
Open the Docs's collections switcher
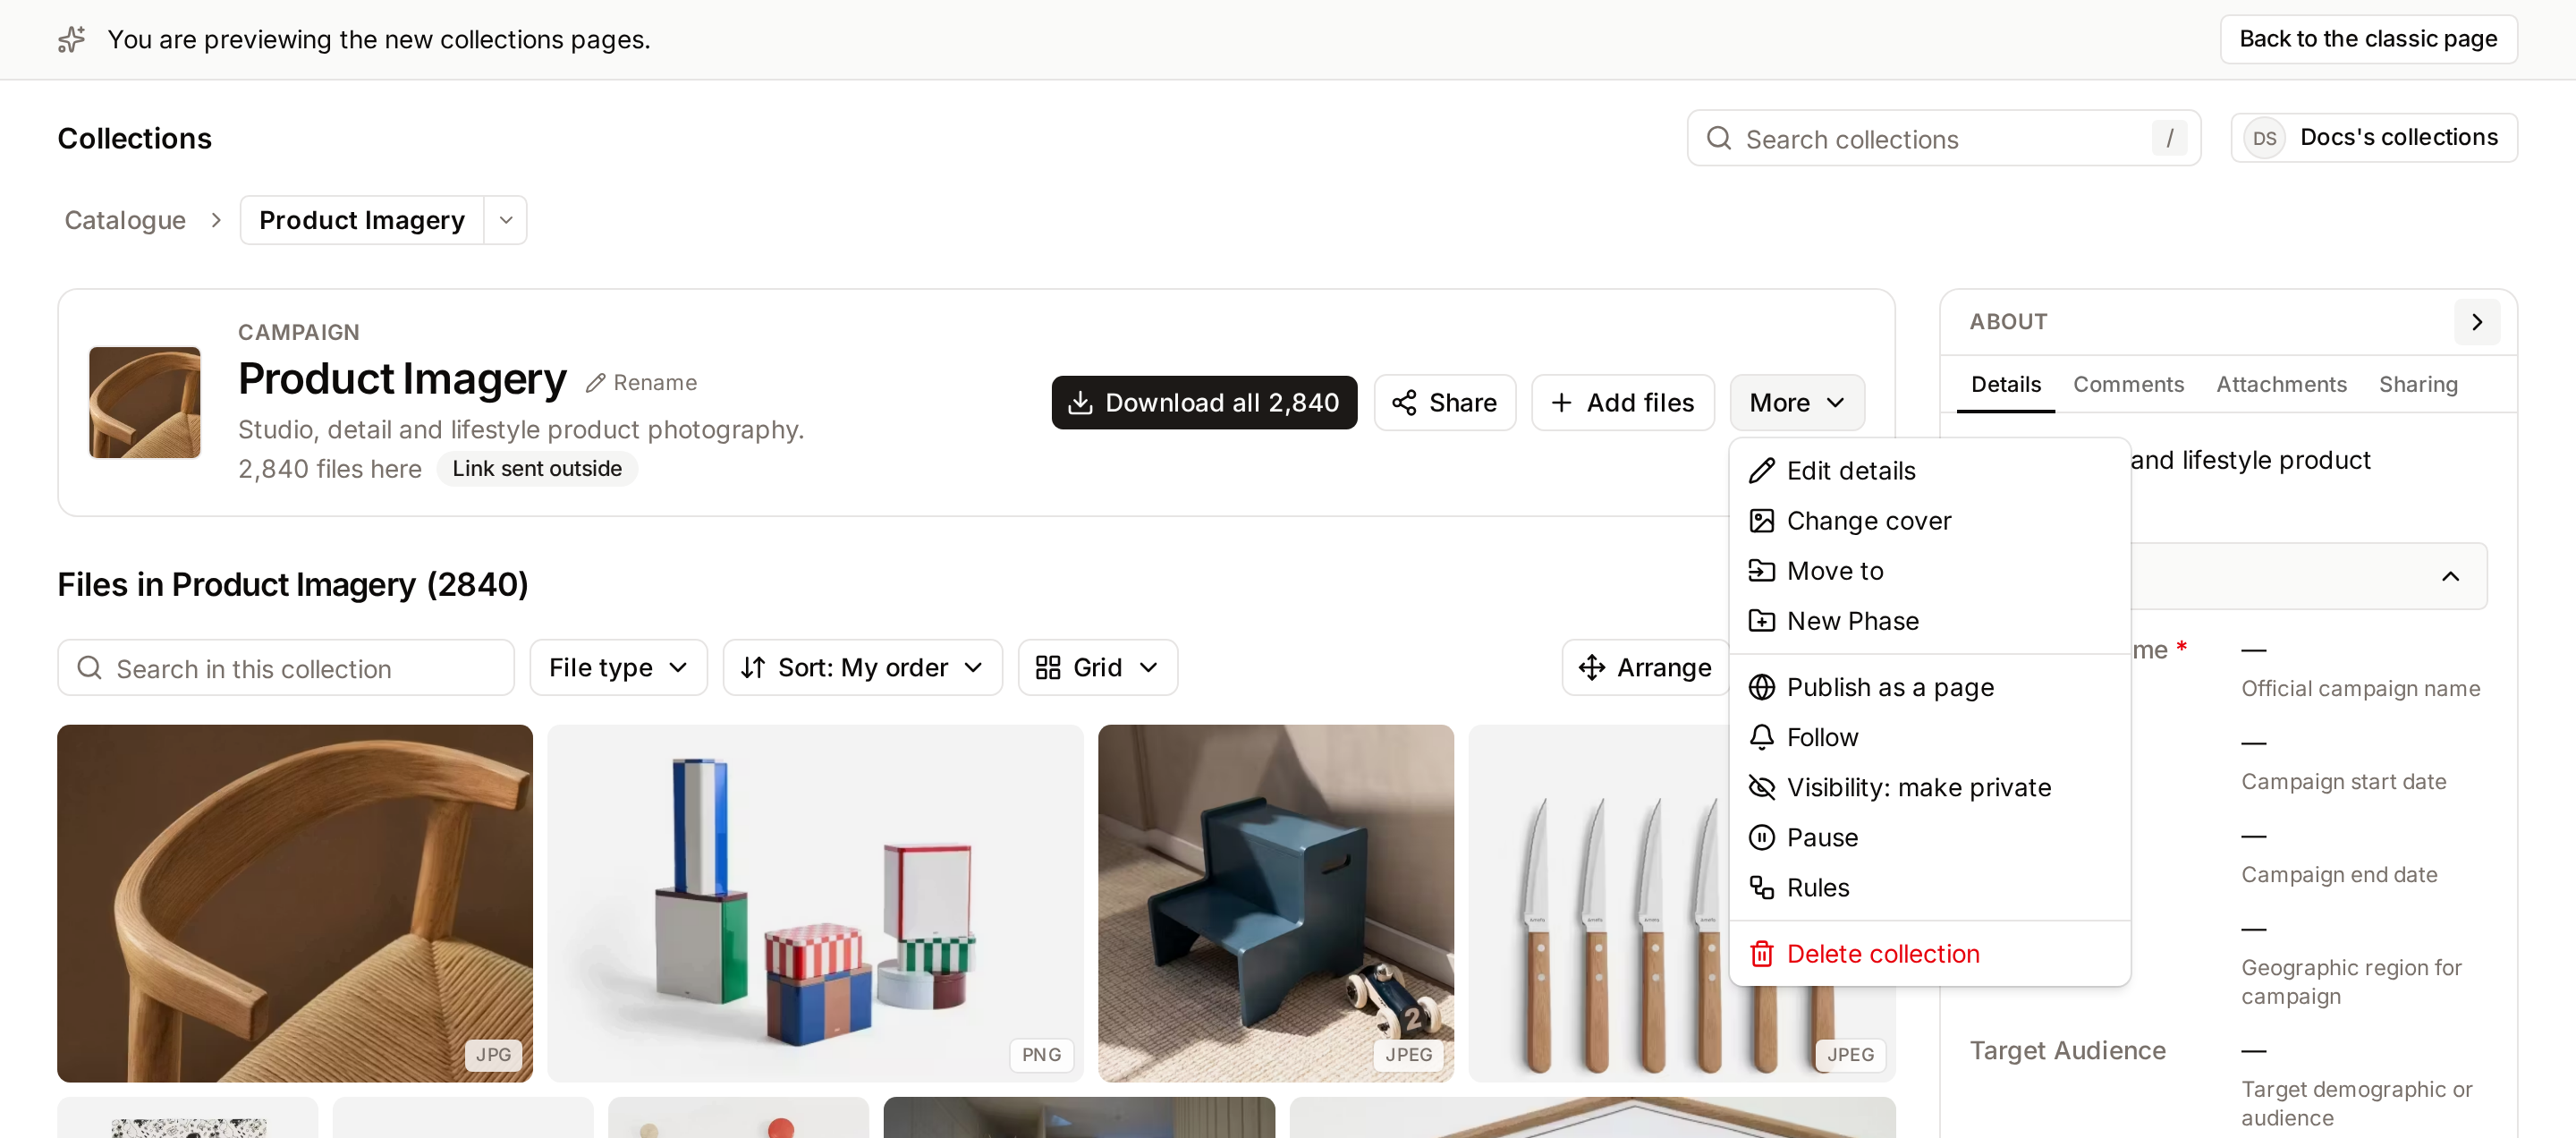click(2374, 138)
